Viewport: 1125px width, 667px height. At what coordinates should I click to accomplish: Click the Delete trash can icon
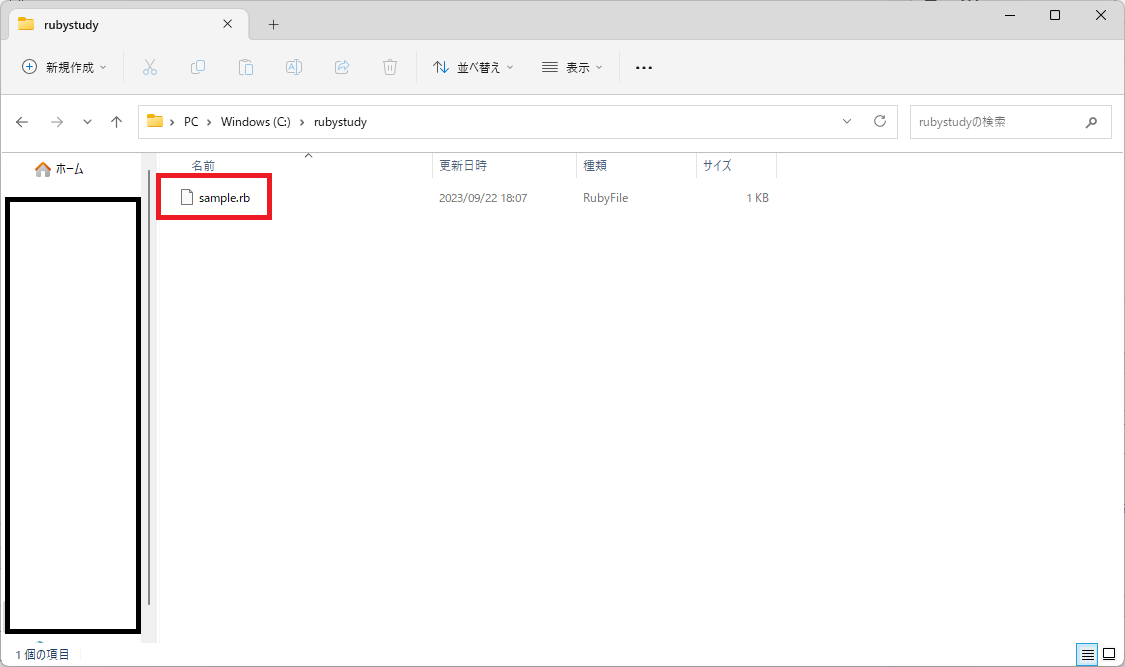coord(390,67)
